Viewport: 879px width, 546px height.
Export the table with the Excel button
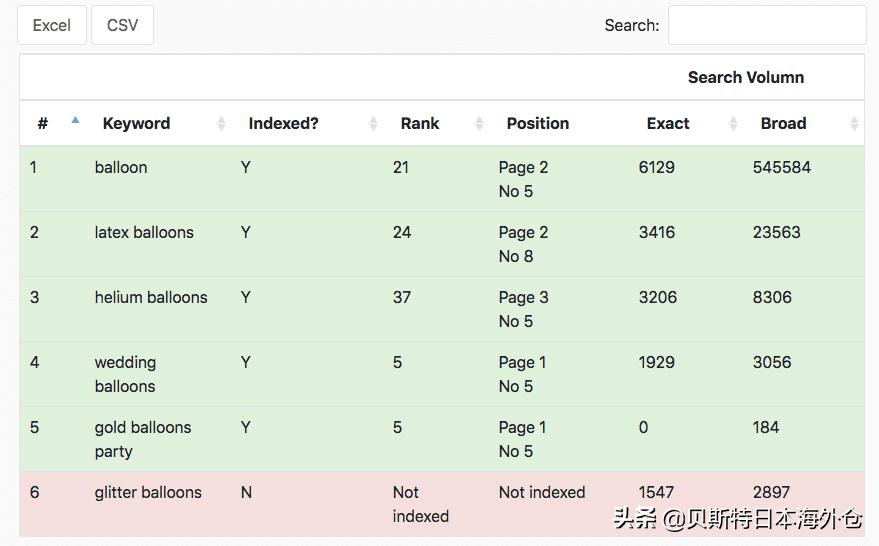52,25
